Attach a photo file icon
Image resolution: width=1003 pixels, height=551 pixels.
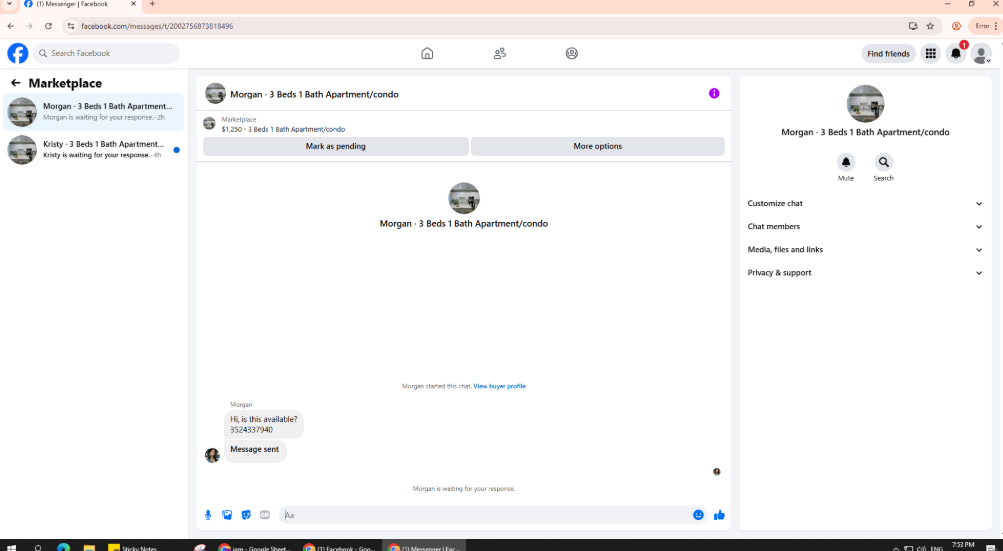pos(227,515)
